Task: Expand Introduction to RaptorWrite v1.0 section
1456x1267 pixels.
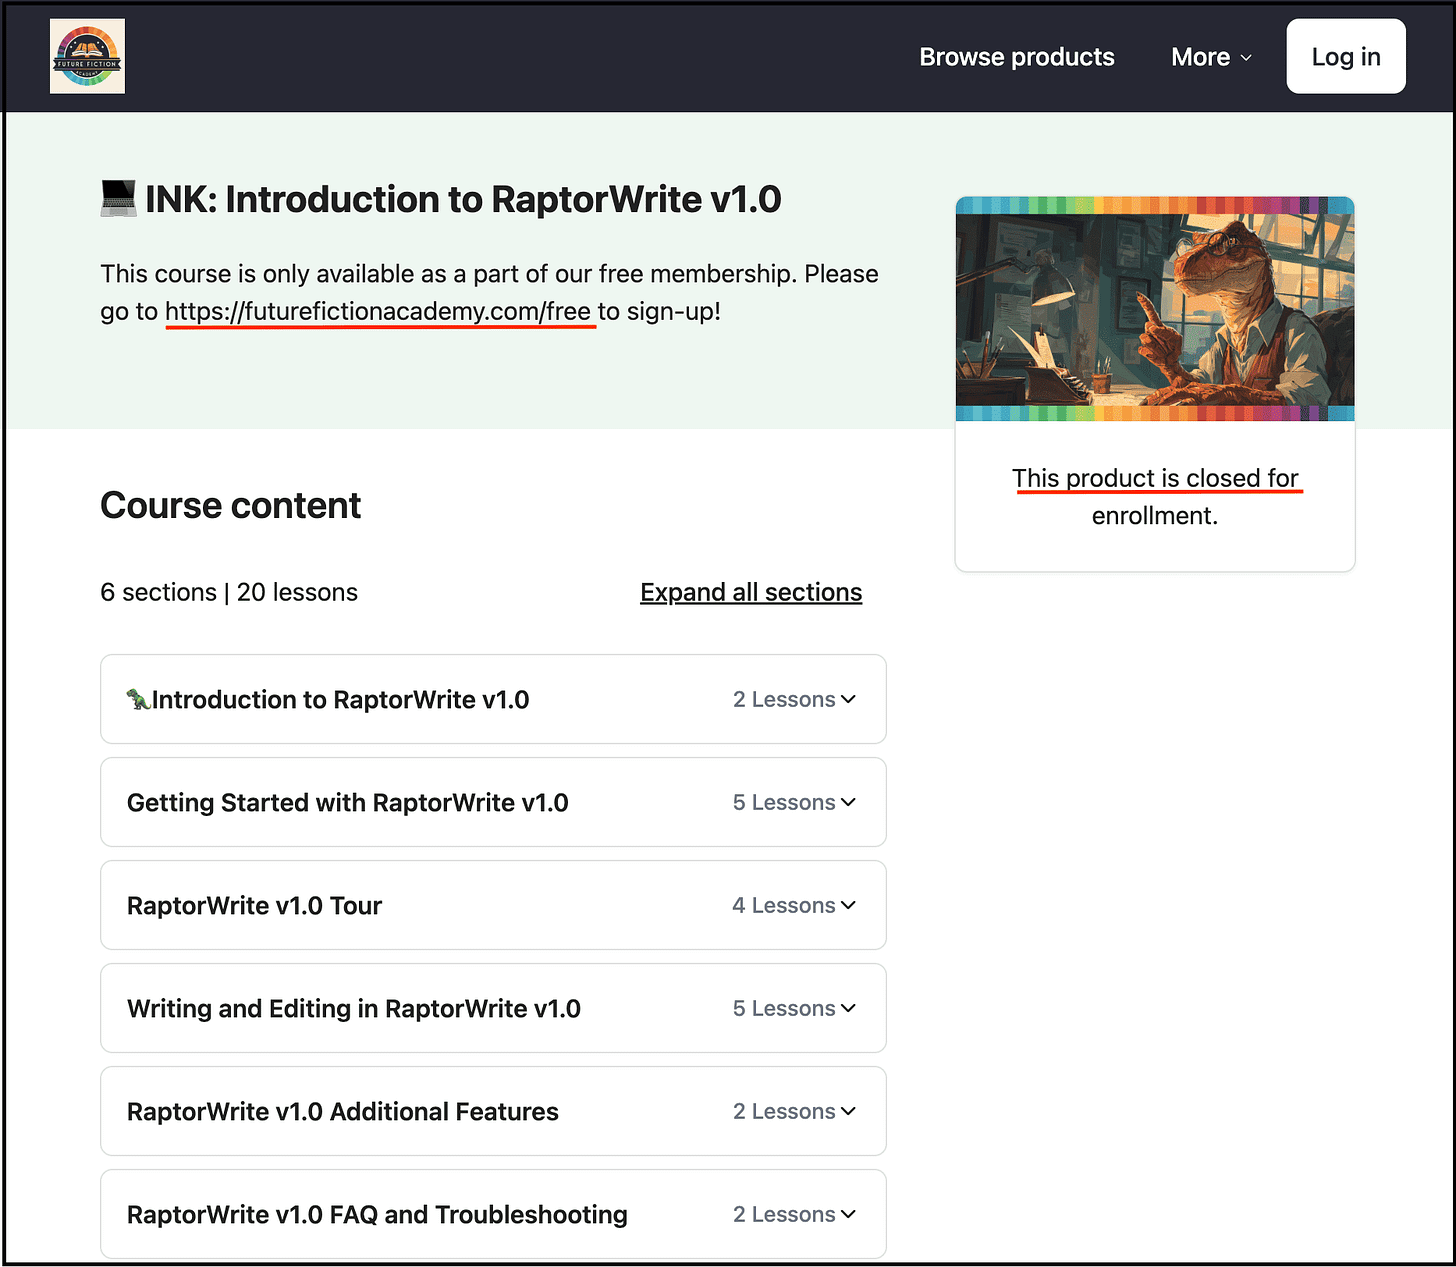Action: [x=493, y=699]
